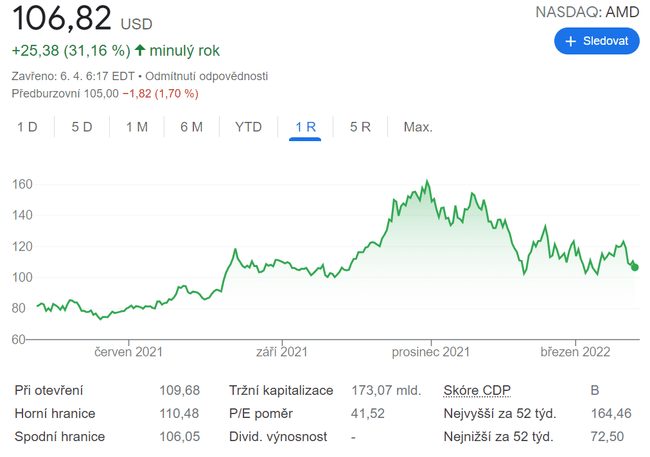Show the 5 R chart range
Image resolution: width=650 pixels, height=457 pixels.
[360, 127]
